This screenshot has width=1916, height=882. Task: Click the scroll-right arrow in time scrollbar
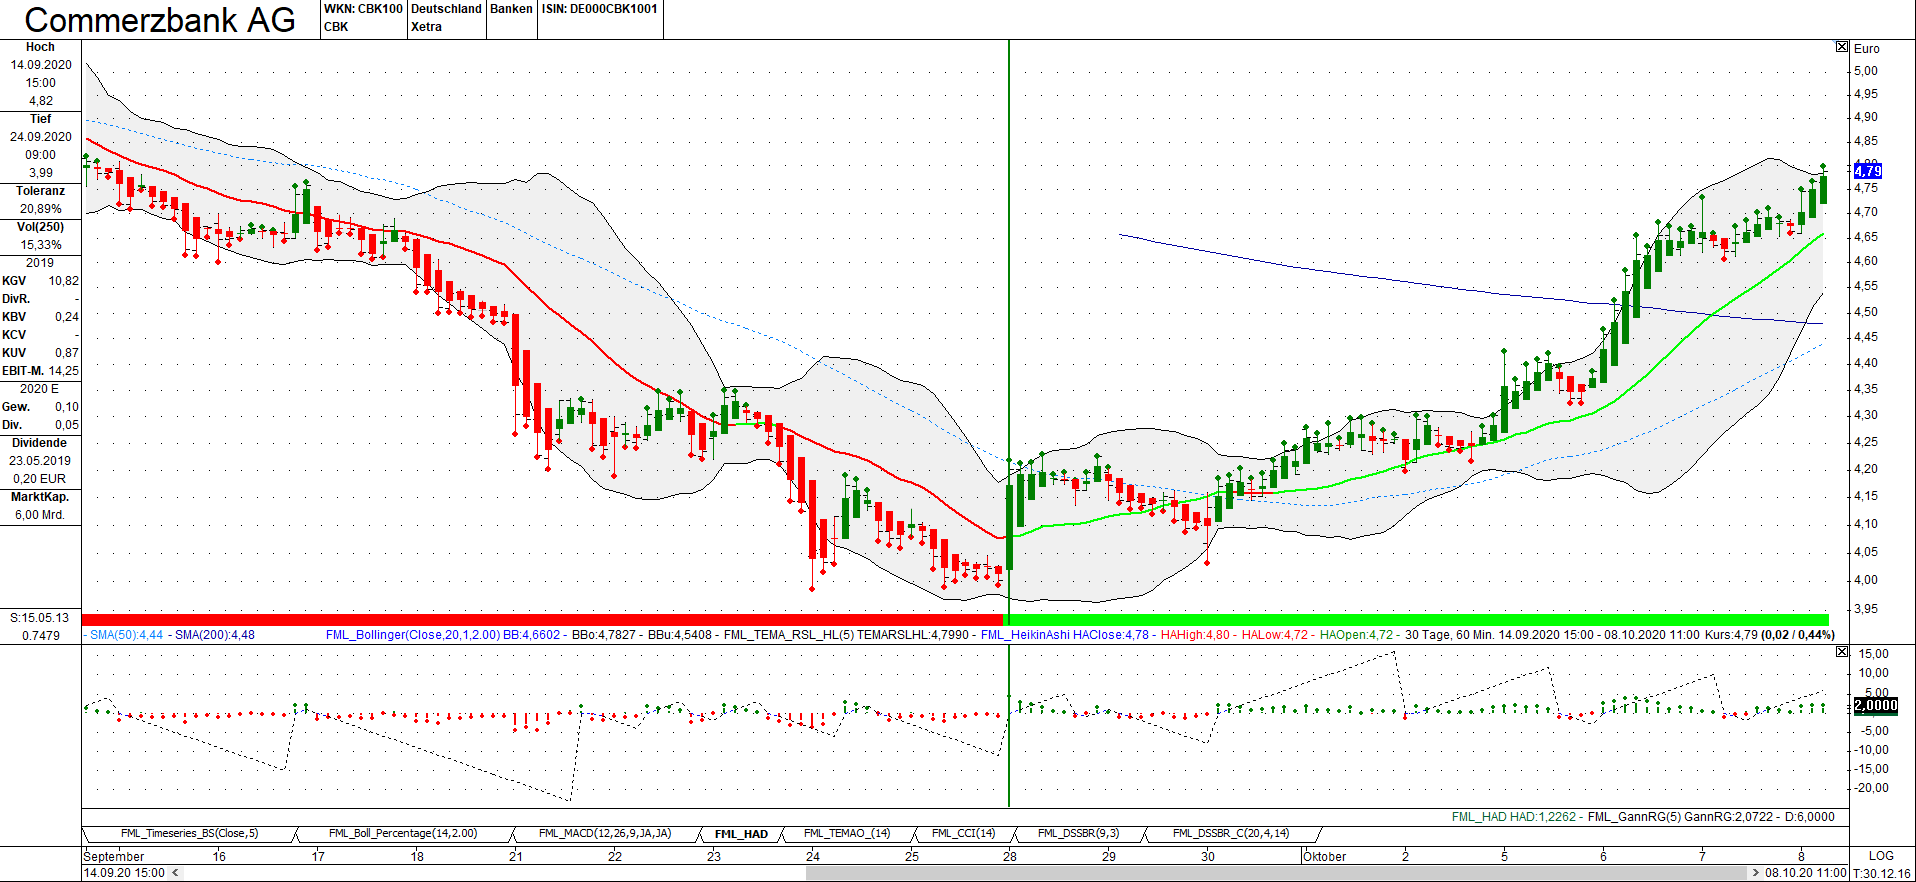pyautogui.click(x=1755, y=873)
